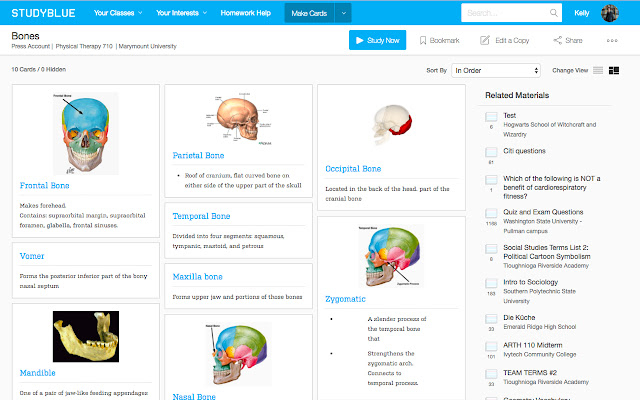Screen dimensions: 640x400
Task: Click the Edit a Copy label
Action: pos(512,40)
